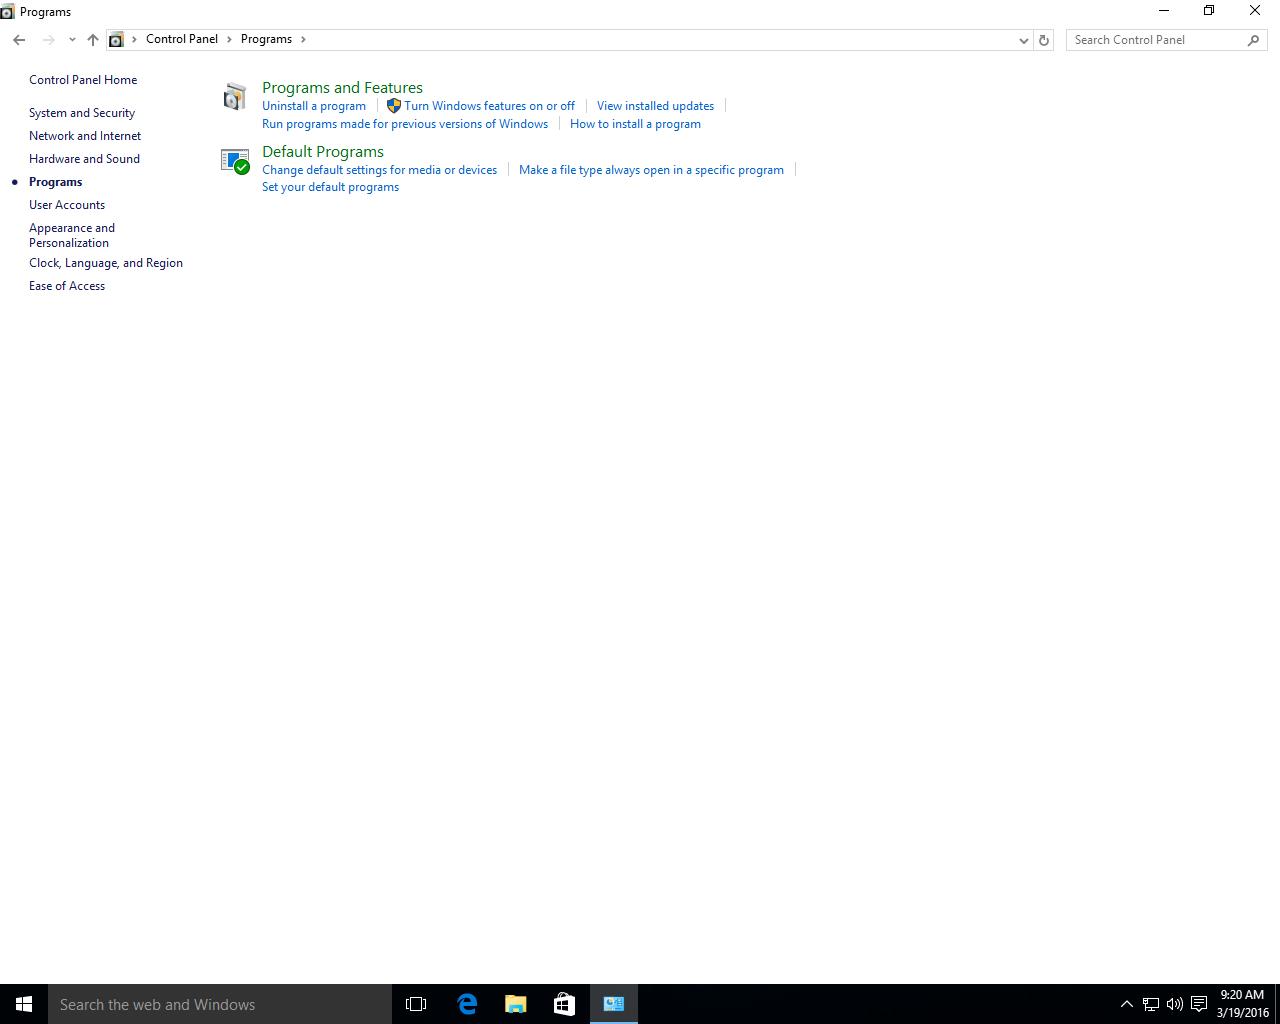Launch Microsoft Edge from taskbar
Viewport: 1280px width, 1024px height.
tap(467, 1004)
